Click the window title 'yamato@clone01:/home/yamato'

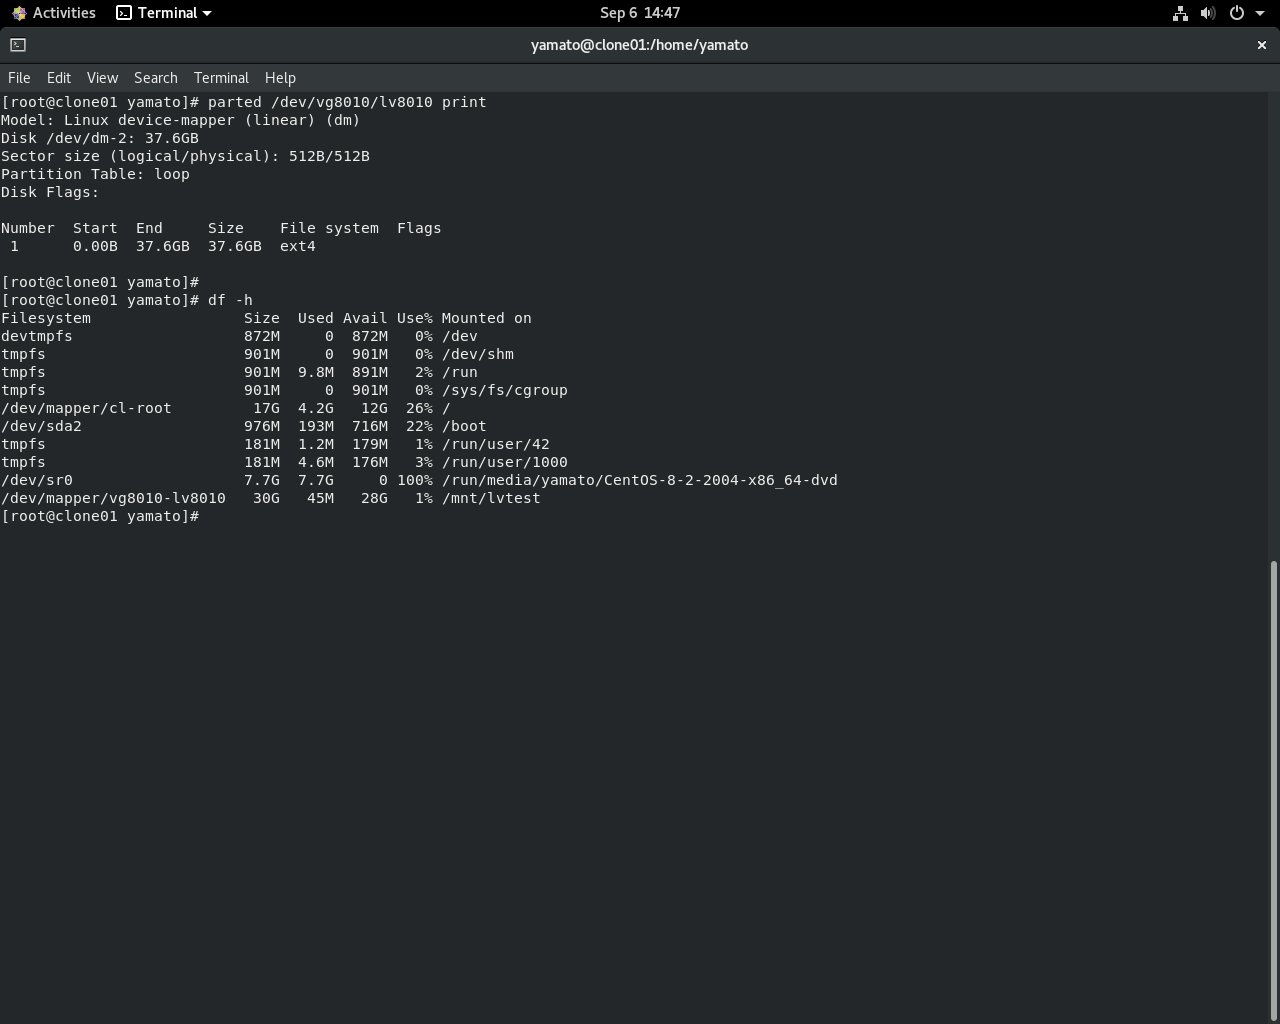[640, 45]
